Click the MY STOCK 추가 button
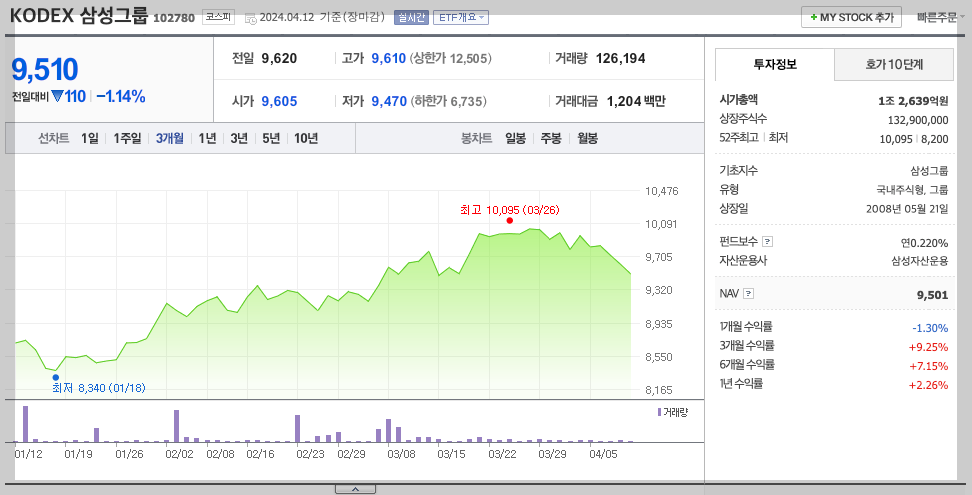Viewport: 972px width, 495px height. [851, 17]
